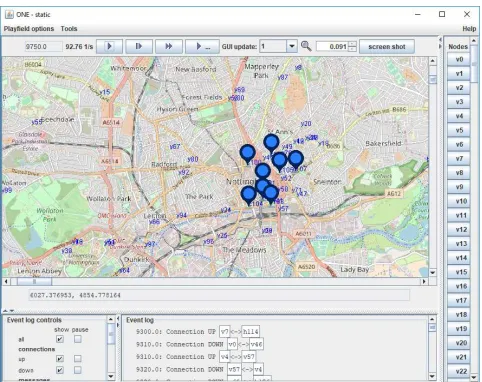Decrease zoom with the spinner down arrow
The width and height of the screenshot is (482, 382).
[352, 49]
